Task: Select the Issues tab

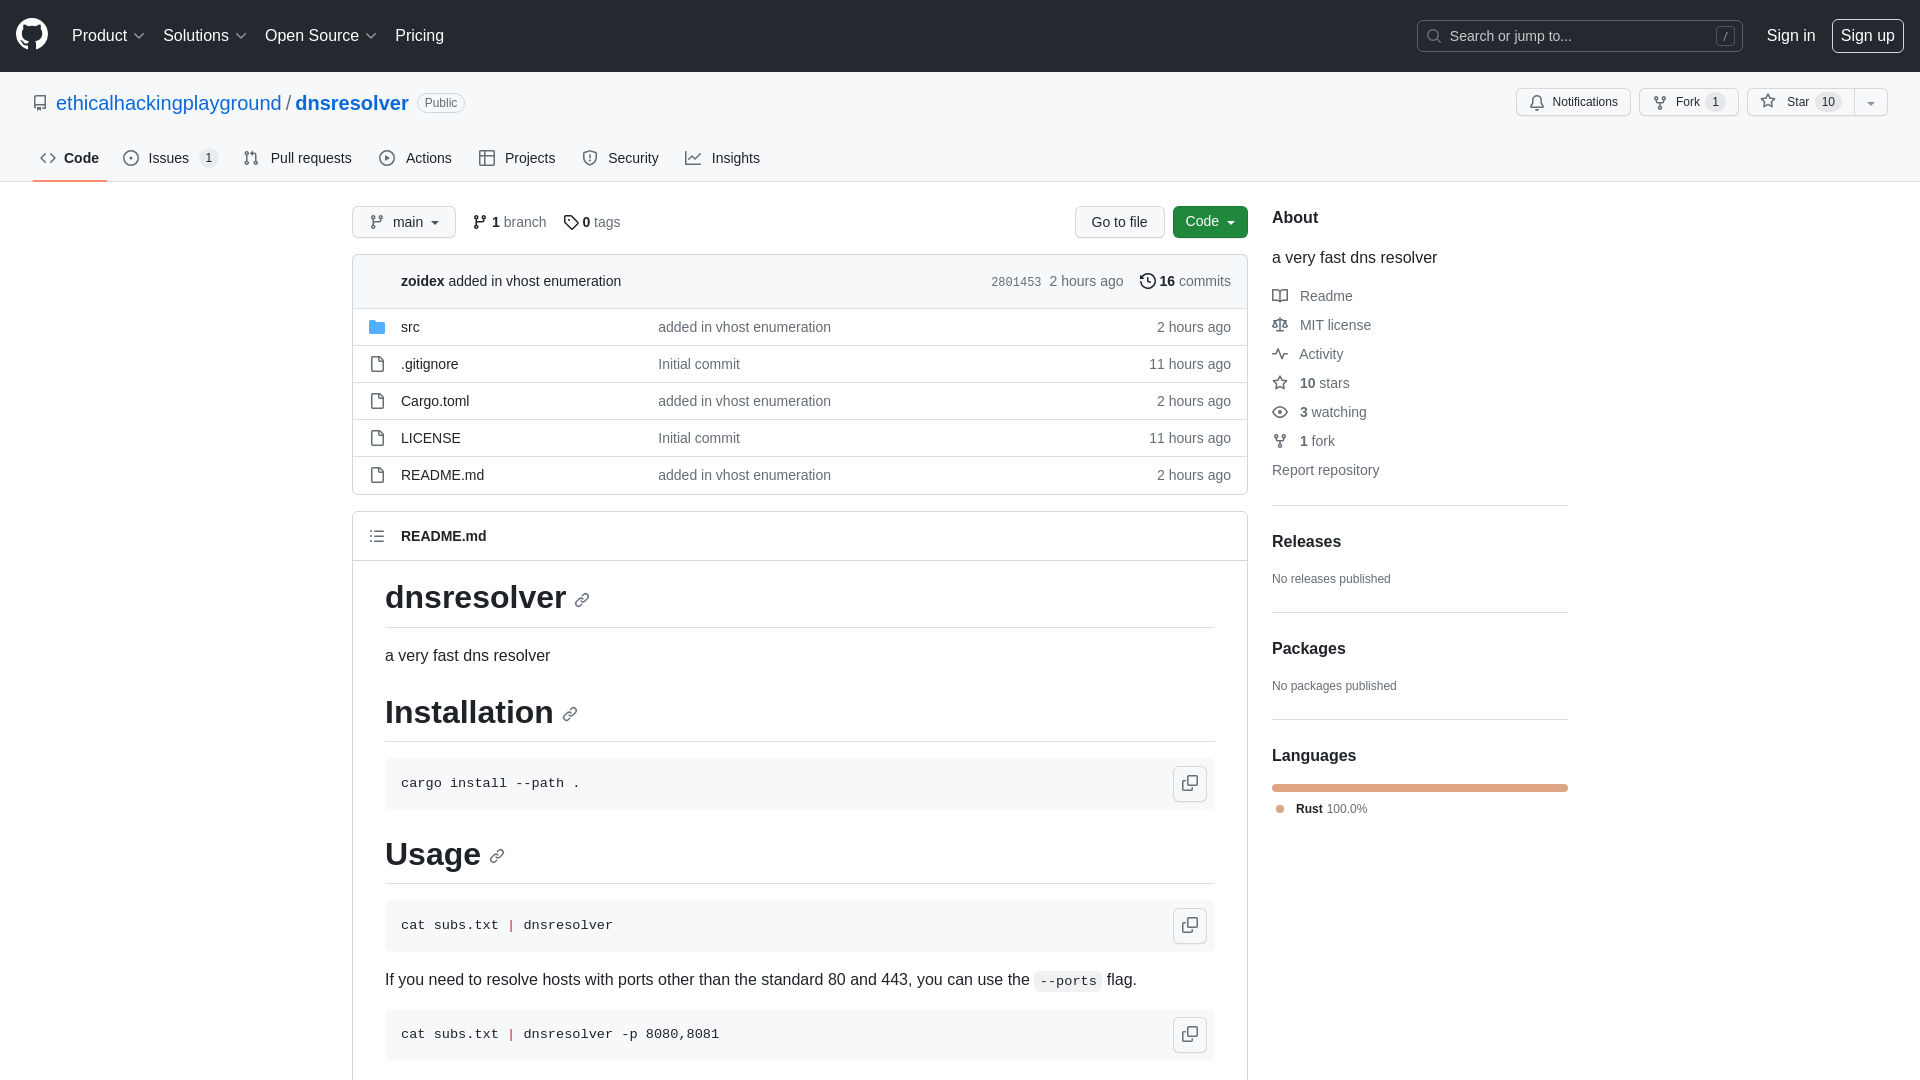Action: (x=170, y=157)
